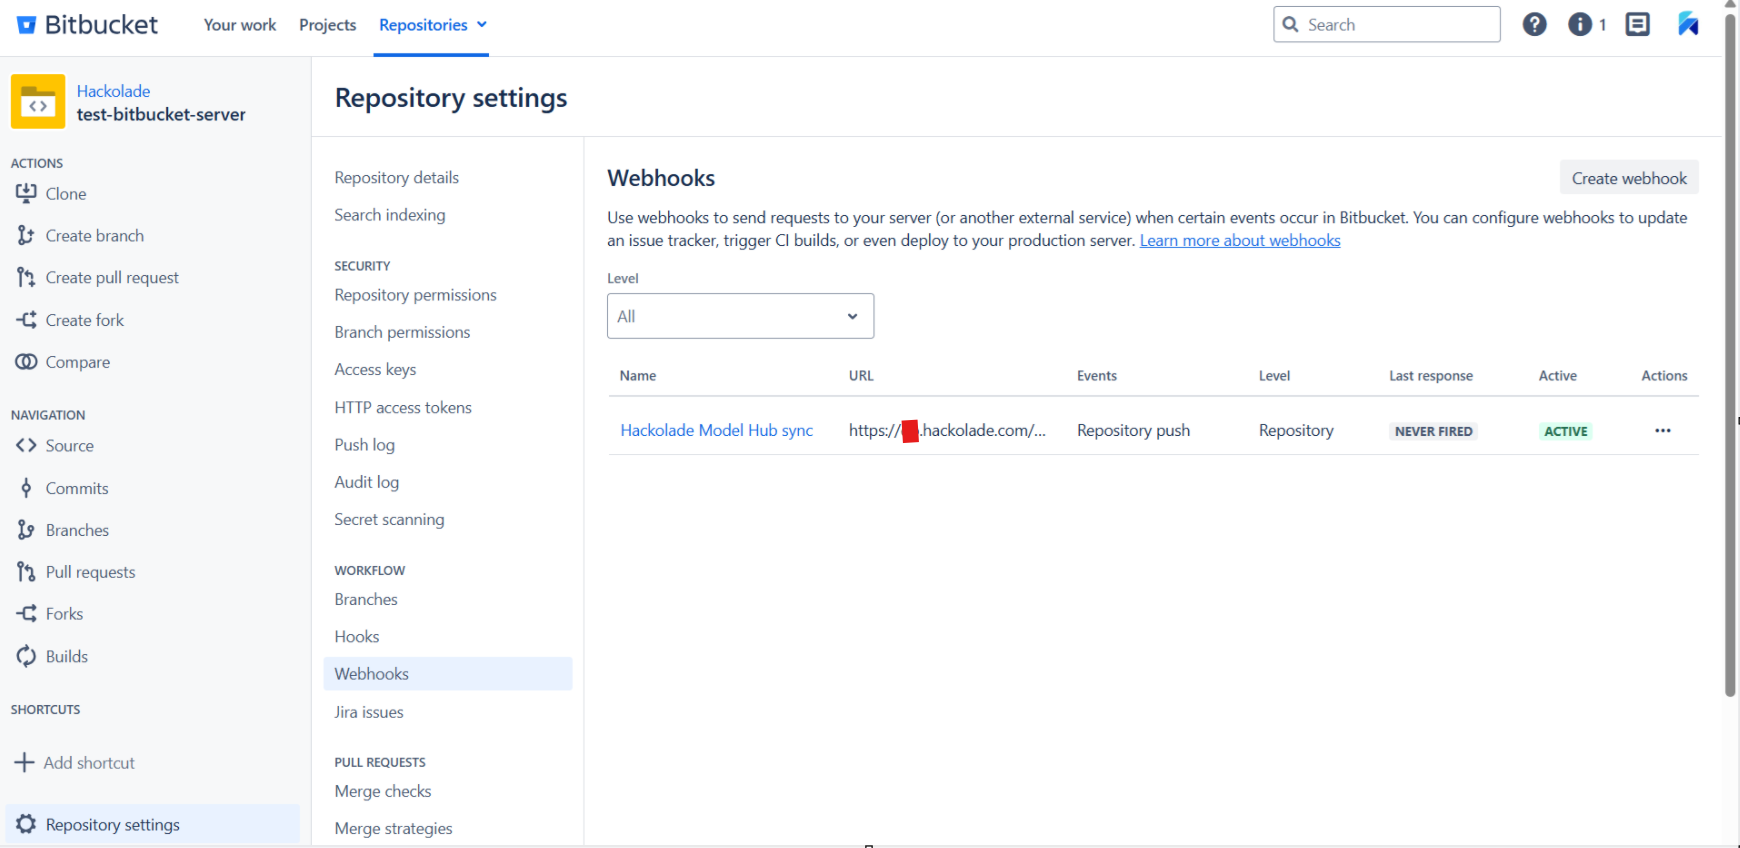This screenshot has width=1740, height=848.
Task: Click the Last response column header
Action: pos(1431,376)
